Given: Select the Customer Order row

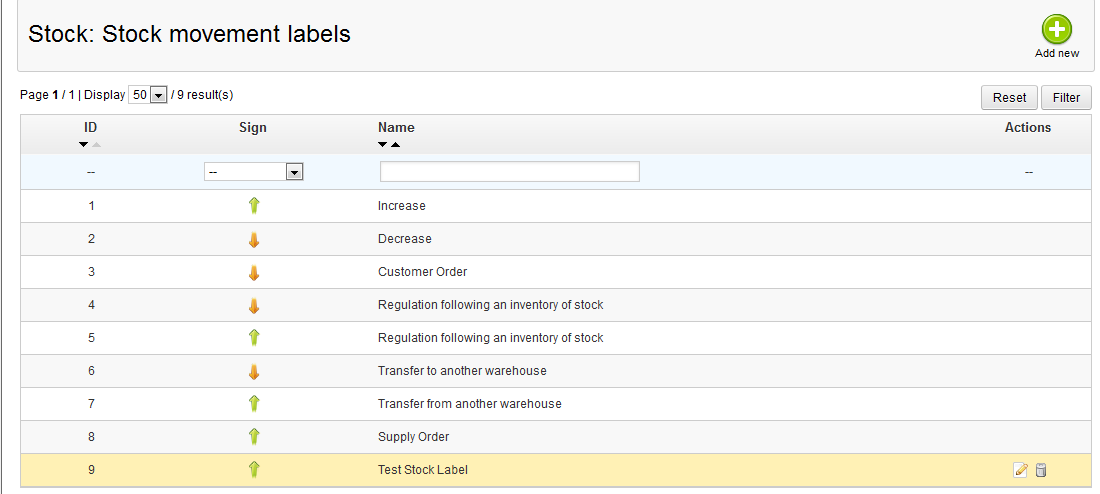Looking at the screenshot, I should click(x=557, y=272).
